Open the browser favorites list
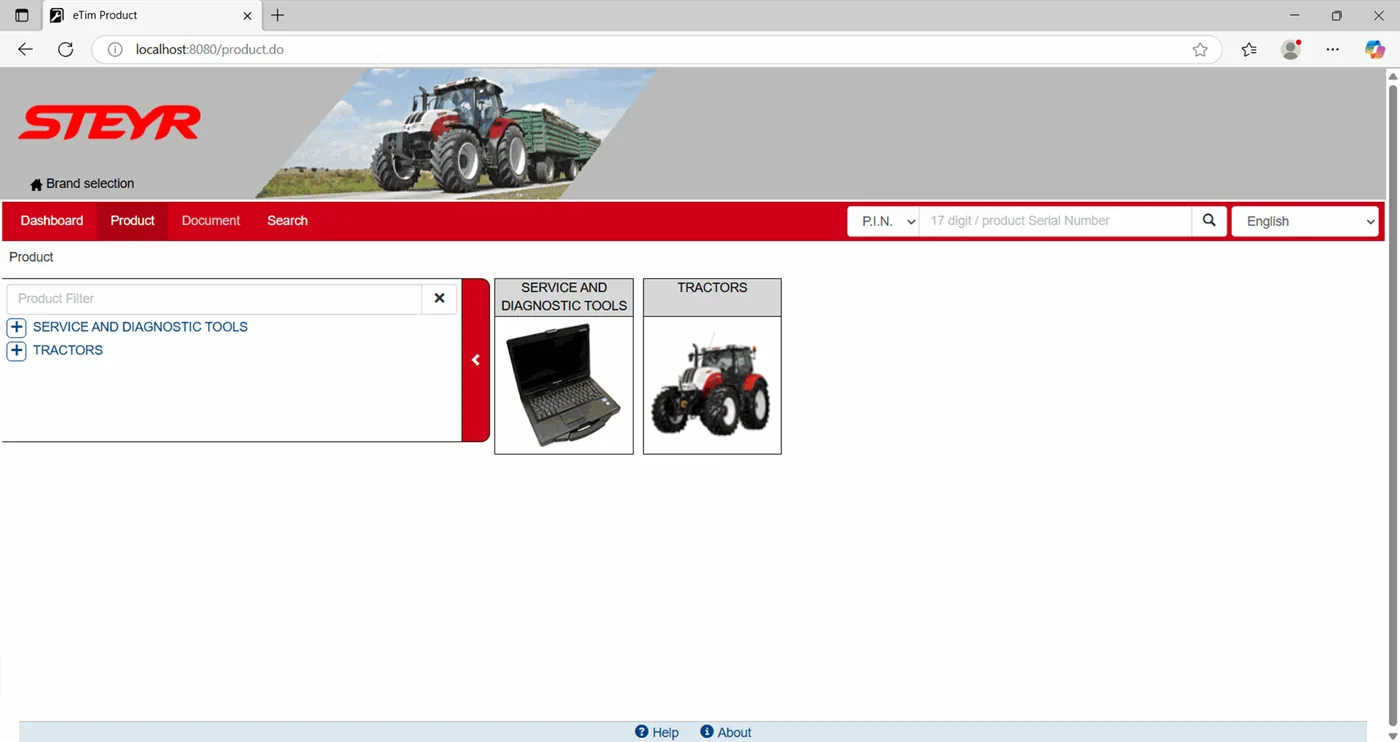This screenshot has height=742, width=1400. 1249,50
